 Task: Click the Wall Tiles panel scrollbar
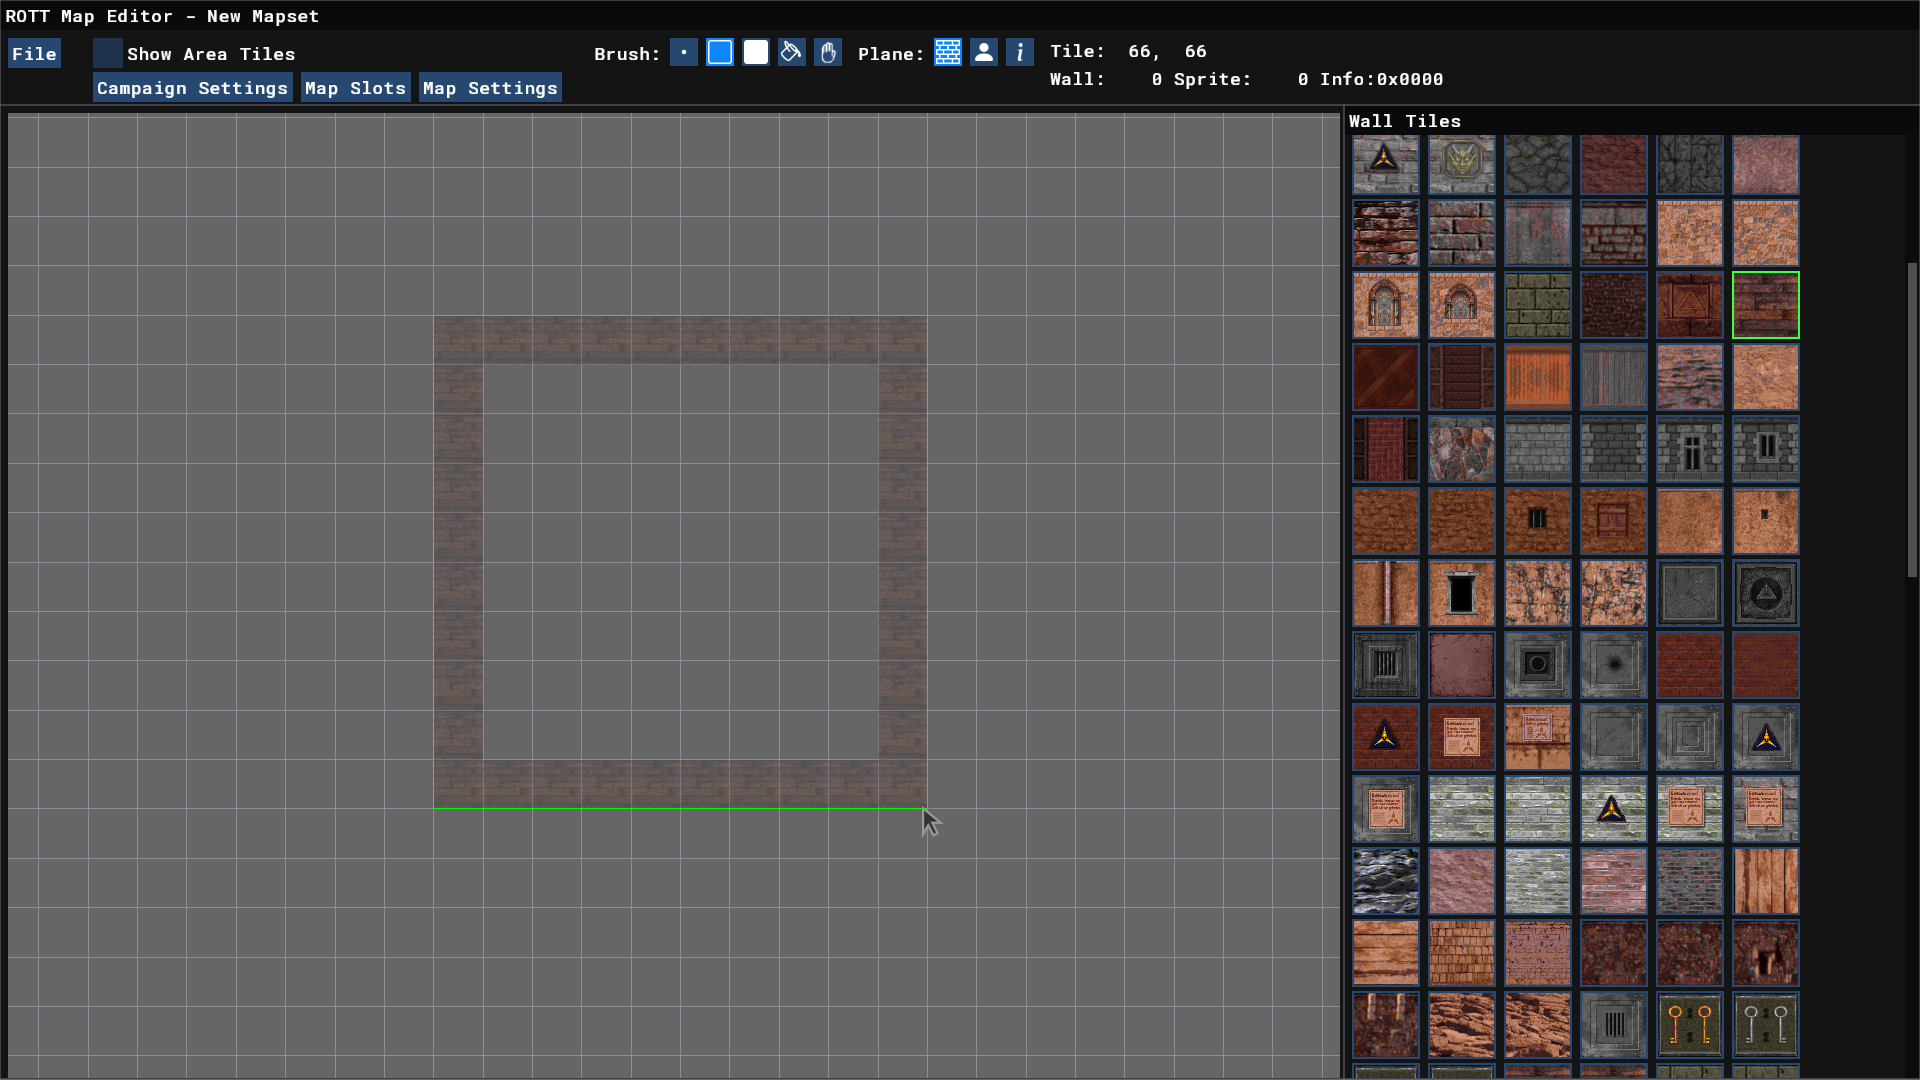1912,420
